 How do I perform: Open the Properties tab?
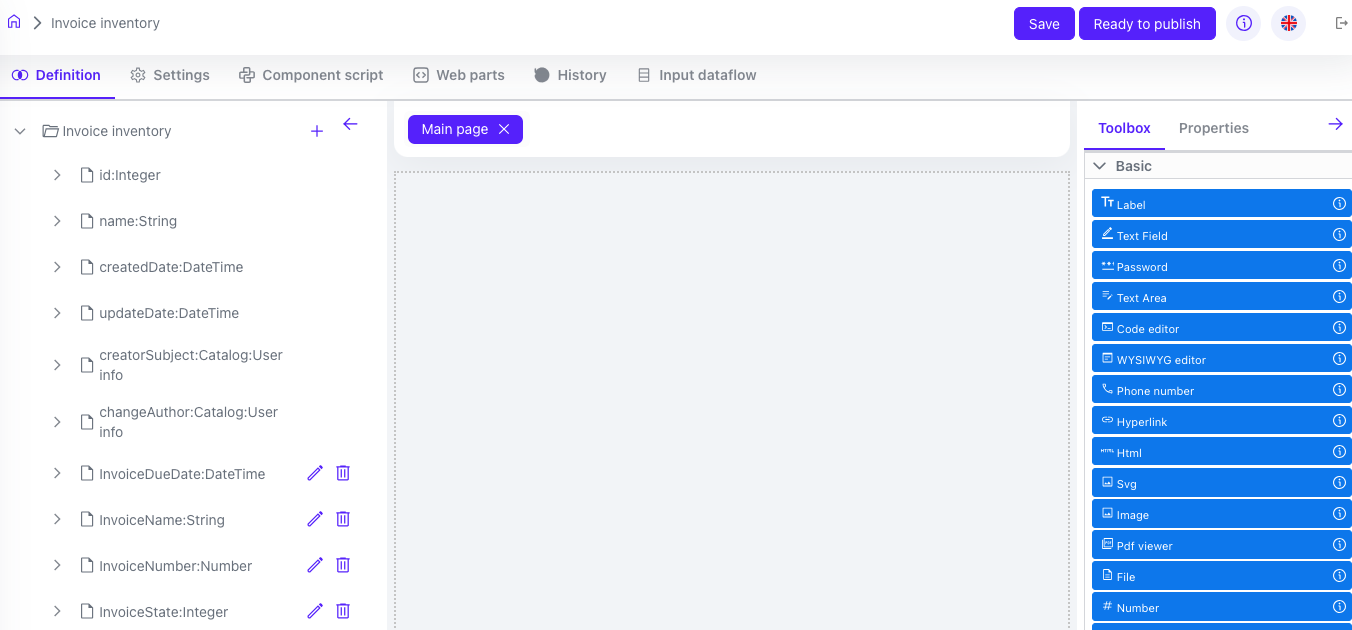(x=1213, y=128)
